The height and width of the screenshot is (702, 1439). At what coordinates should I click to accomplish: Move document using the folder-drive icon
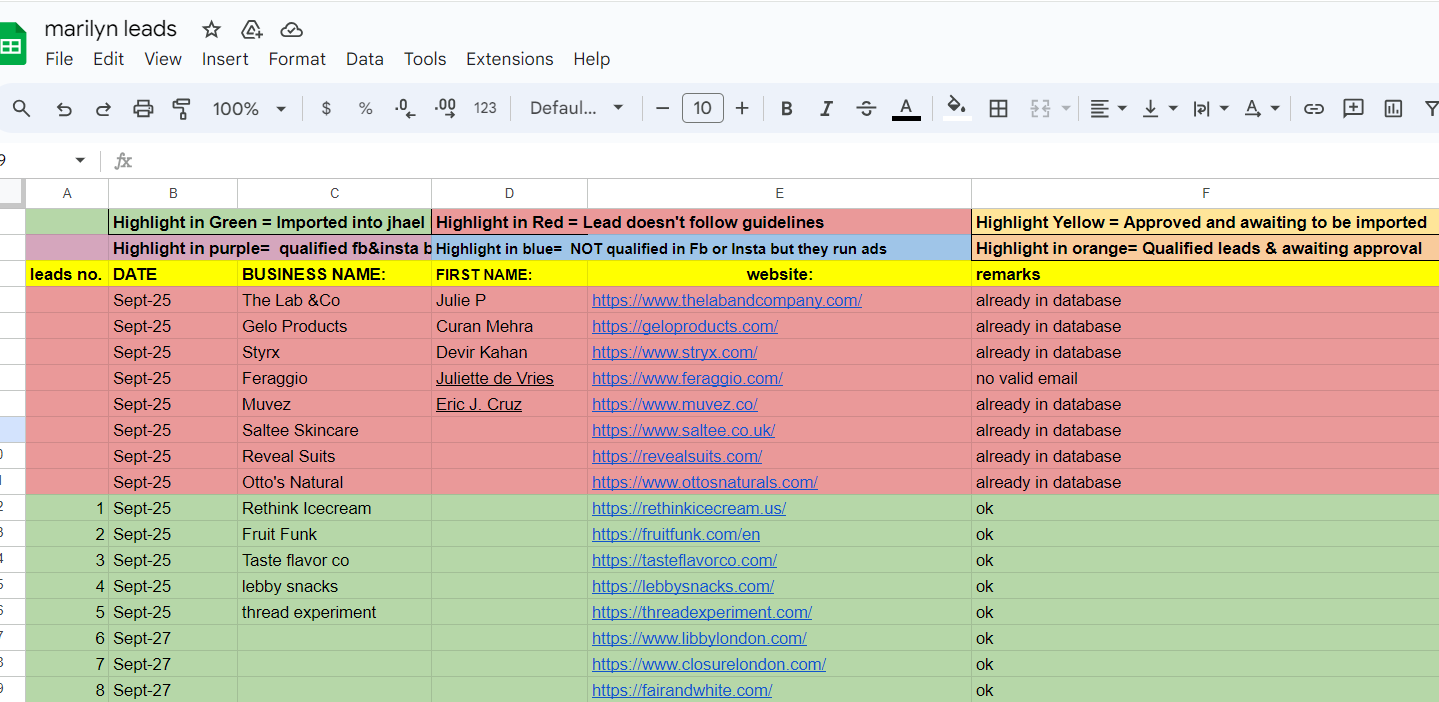click(252, 29)
